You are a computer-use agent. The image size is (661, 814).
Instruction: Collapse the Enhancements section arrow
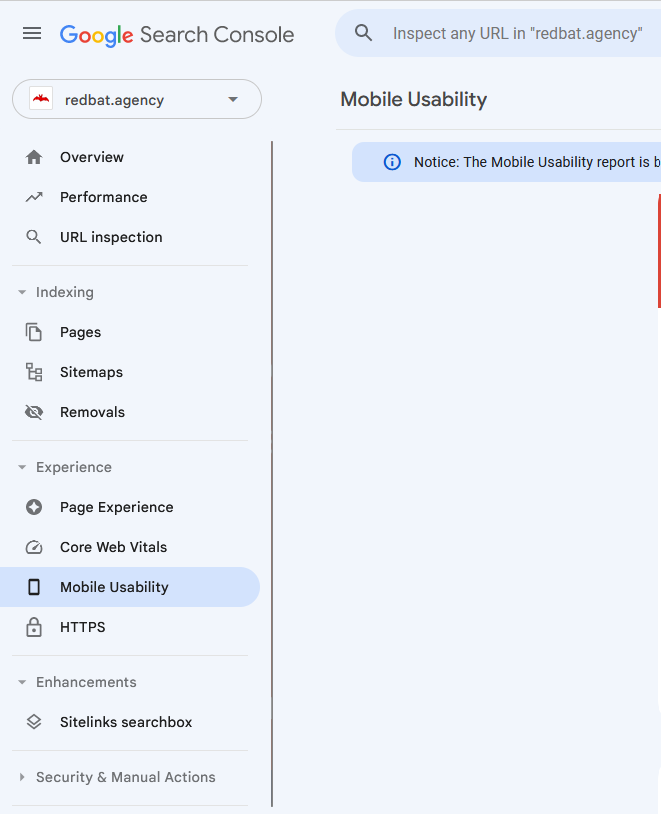click(x=22, y=682)
